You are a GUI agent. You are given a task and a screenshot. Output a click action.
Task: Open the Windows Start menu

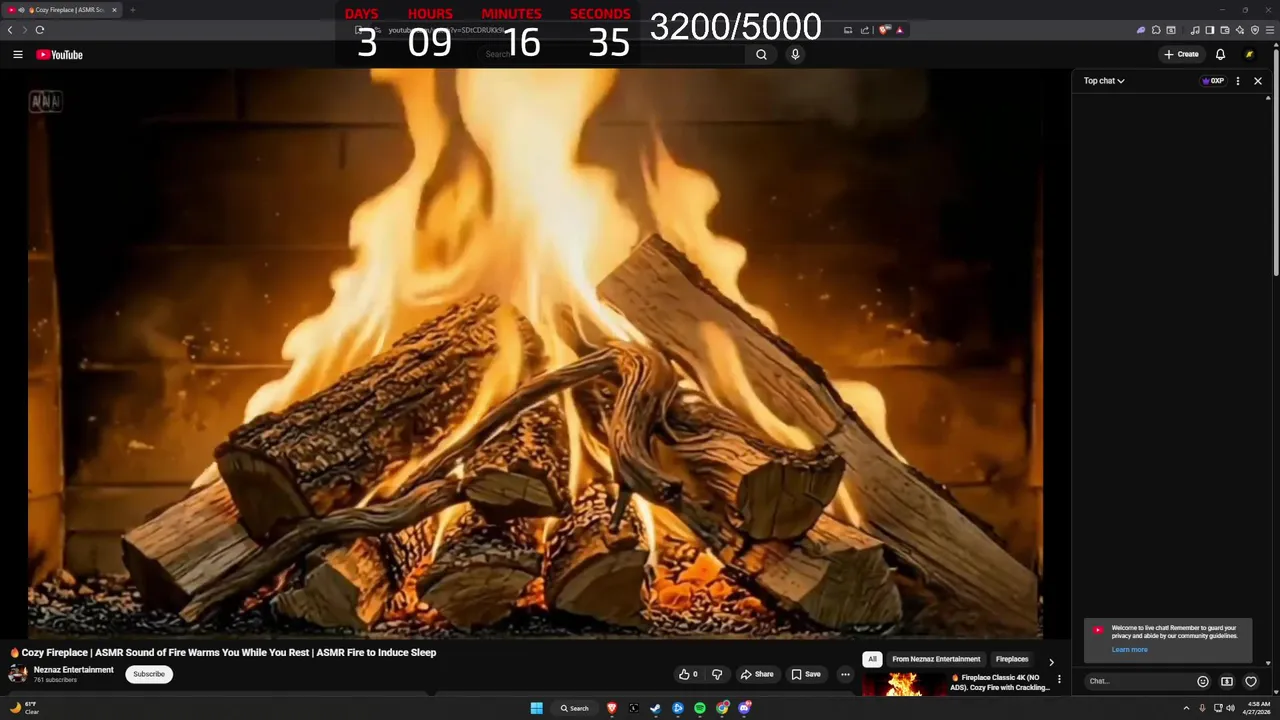point(537,708)
